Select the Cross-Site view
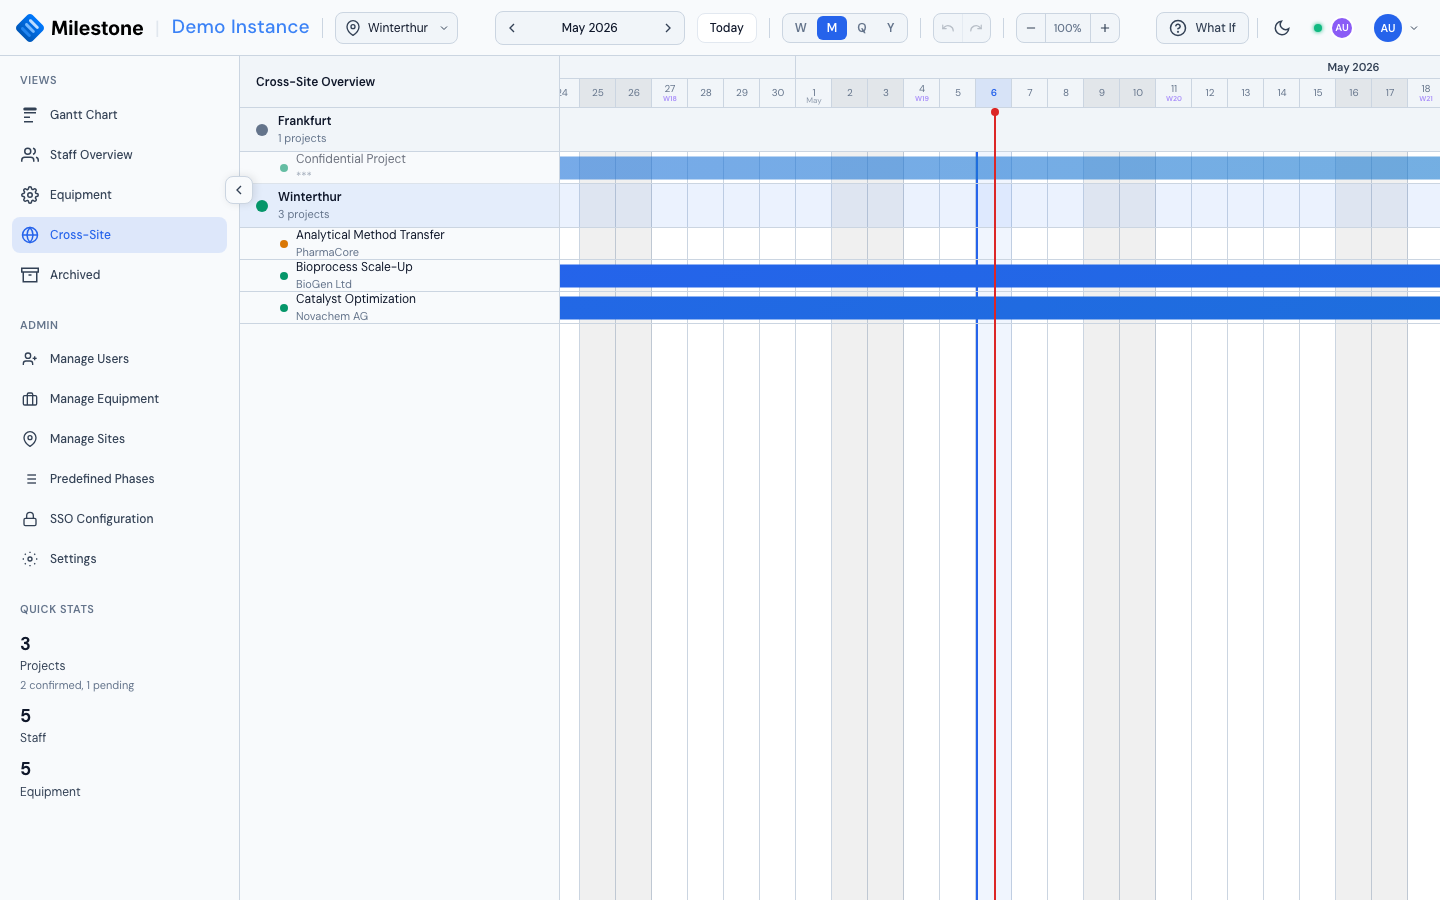This screenshot has width=1440, height=900. pos(119,235)
